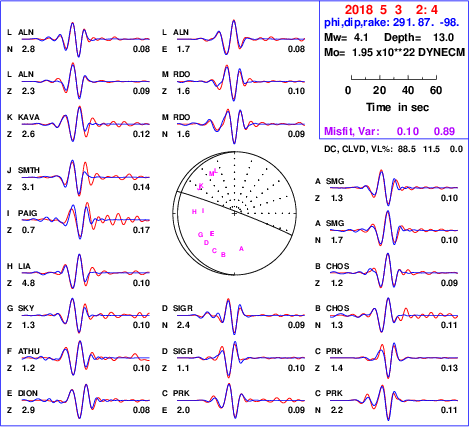
Task: Select the LIA Z waveform trace
Action: coord(86,273)
